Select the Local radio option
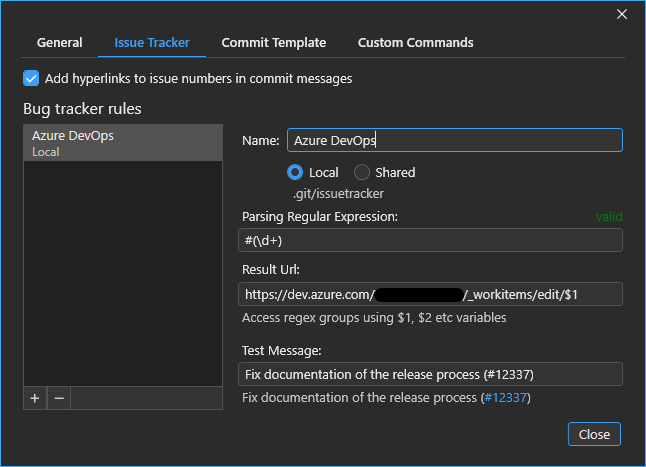 [x=295, y=172]
